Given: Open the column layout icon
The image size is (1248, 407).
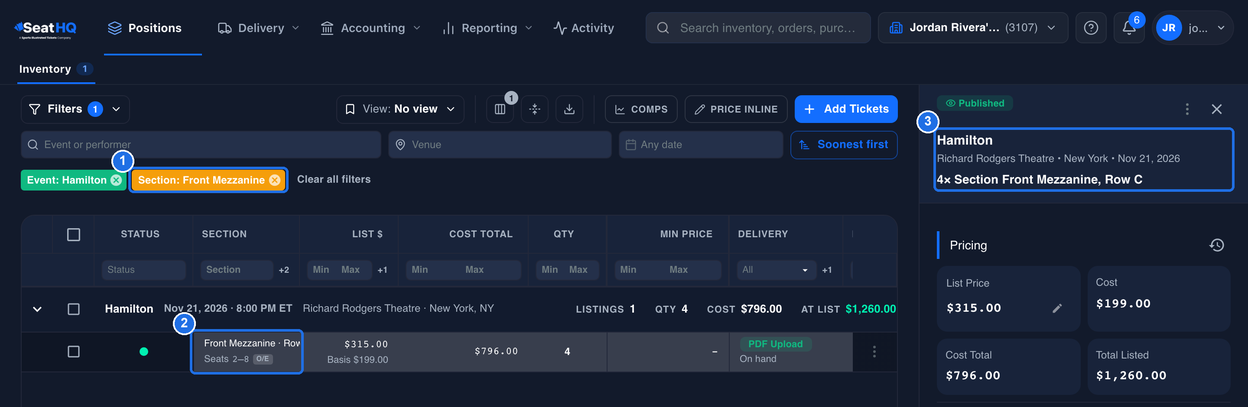Looking at the screenshot, I should tap(500, 109).
